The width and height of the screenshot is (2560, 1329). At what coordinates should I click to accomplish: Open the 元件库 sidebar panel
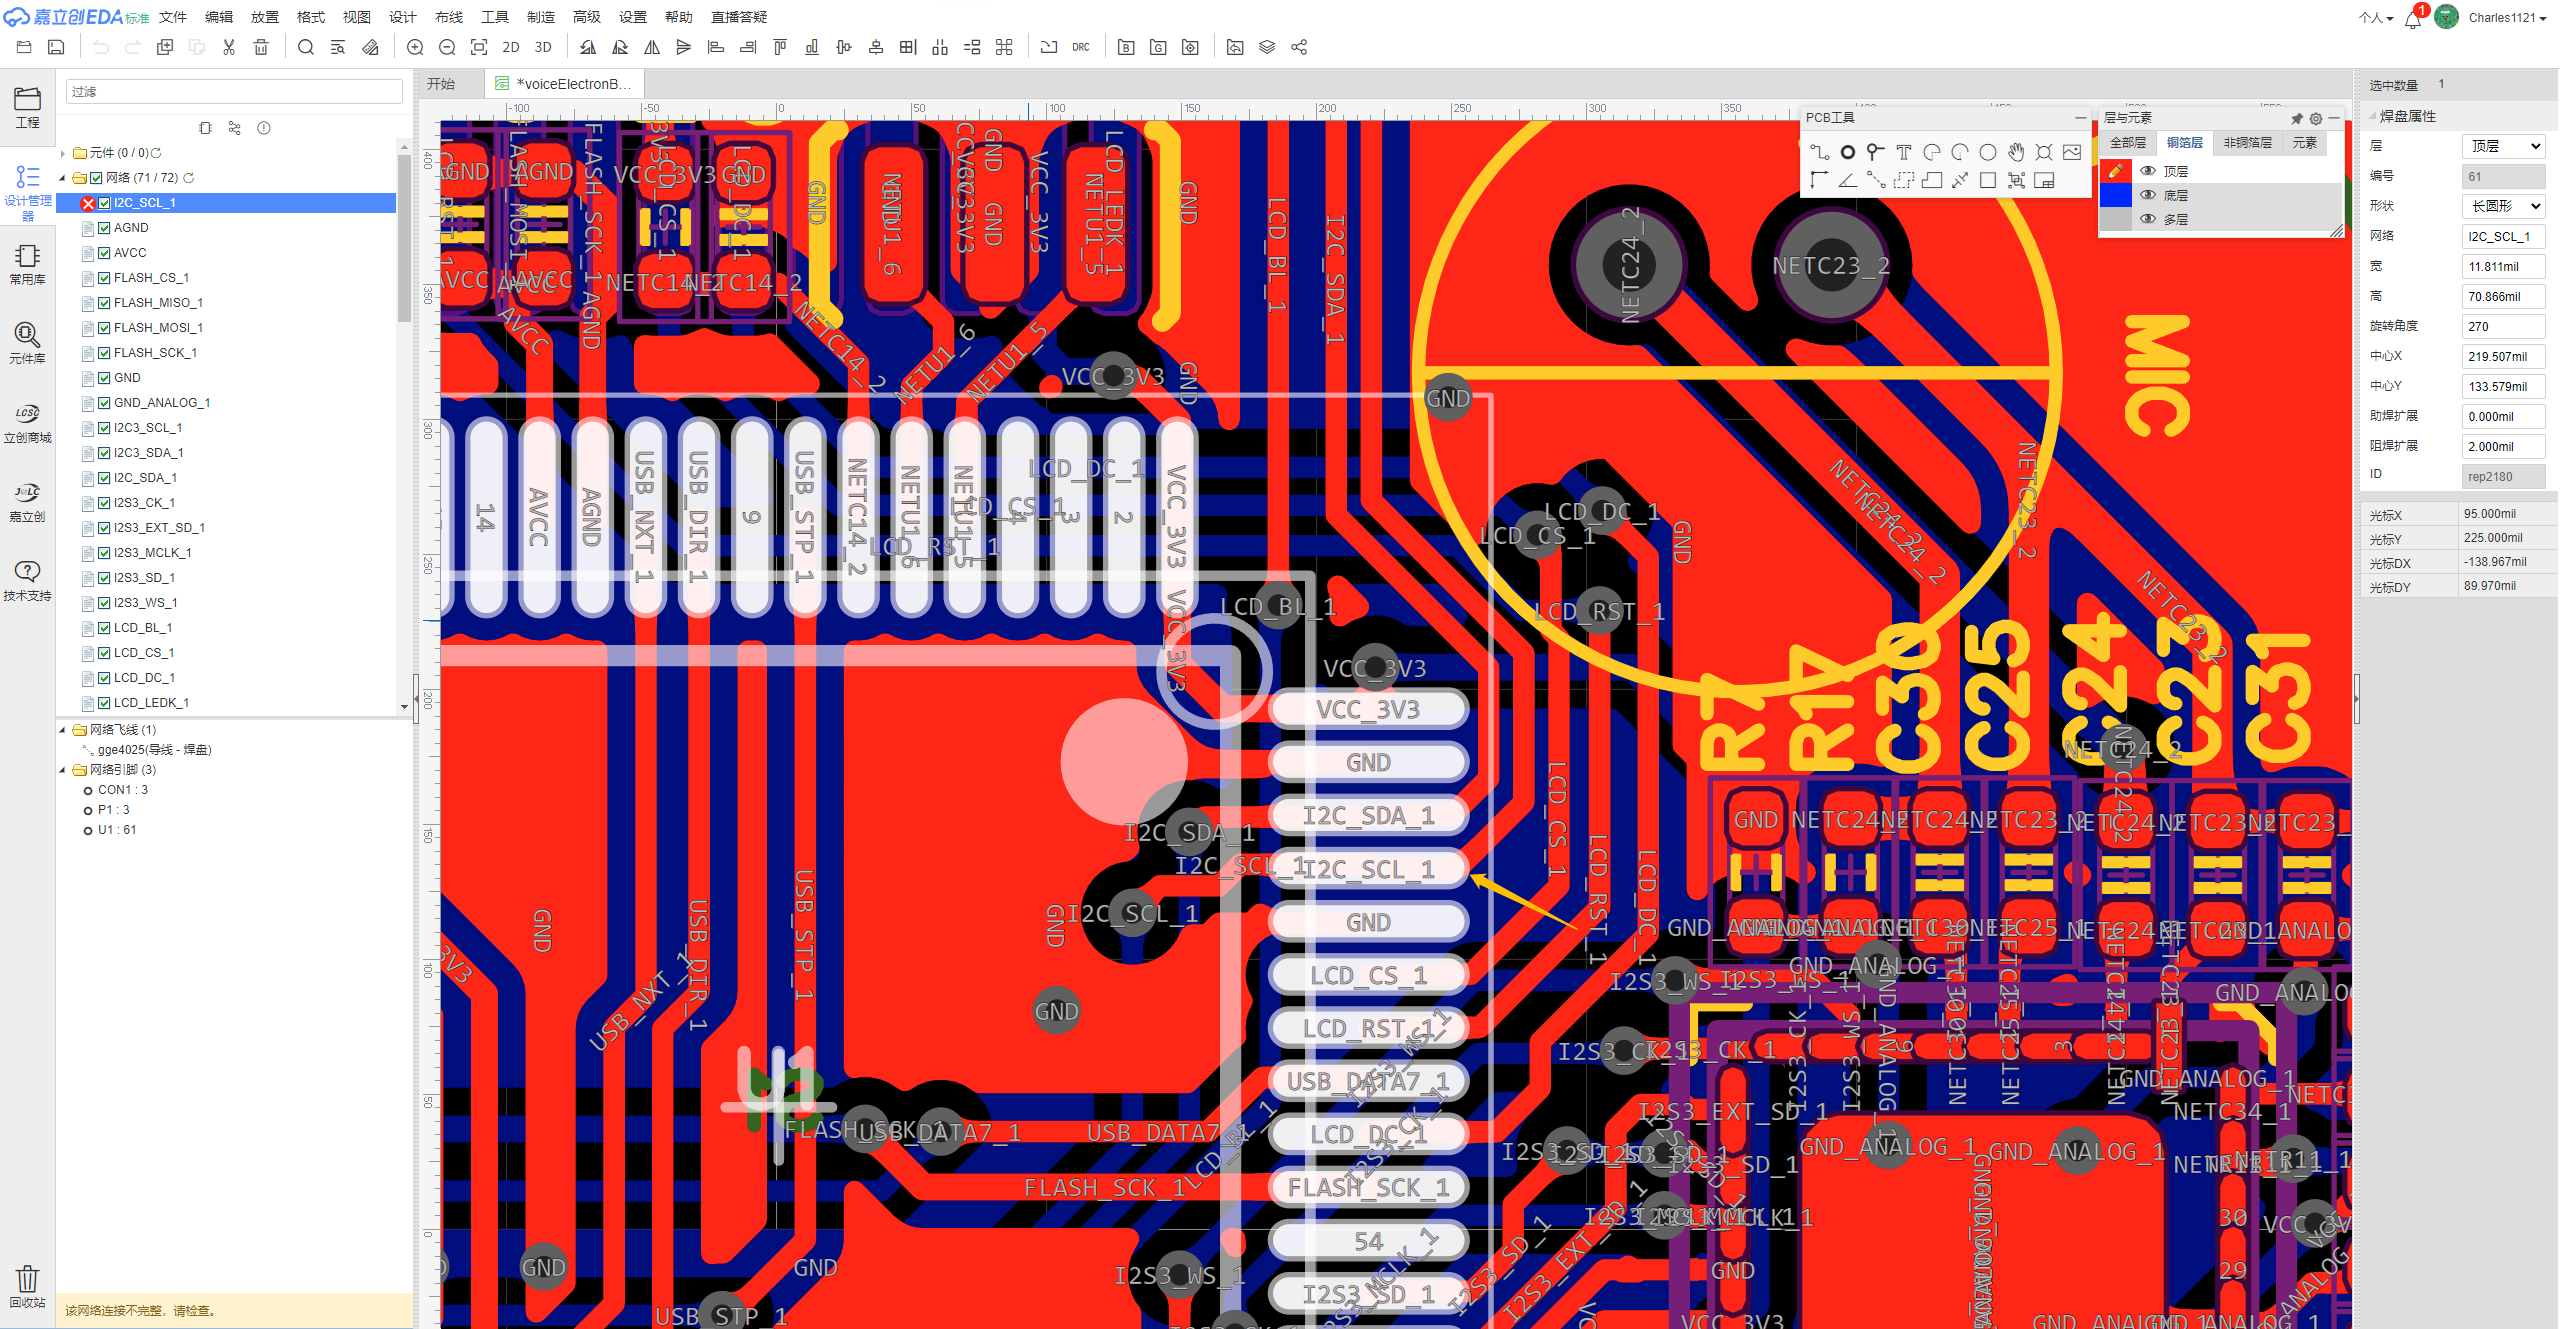(27, 345)
